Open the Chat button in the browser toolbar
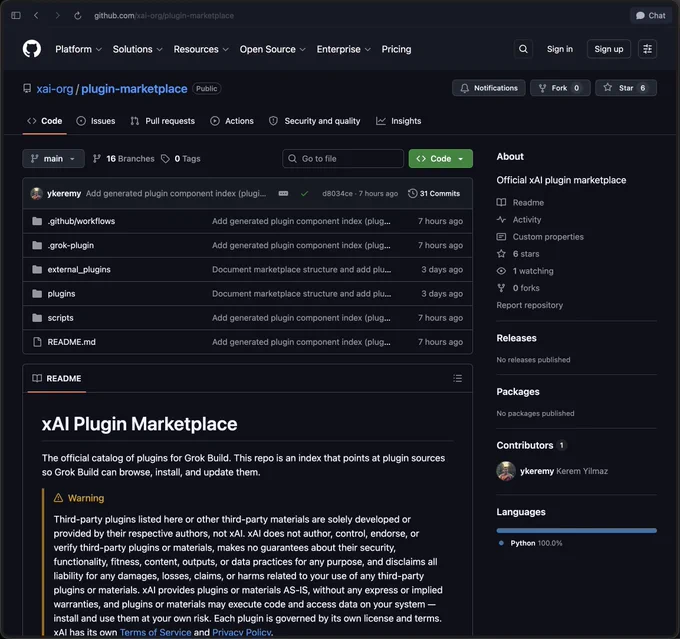 click(x=650, y=16)
